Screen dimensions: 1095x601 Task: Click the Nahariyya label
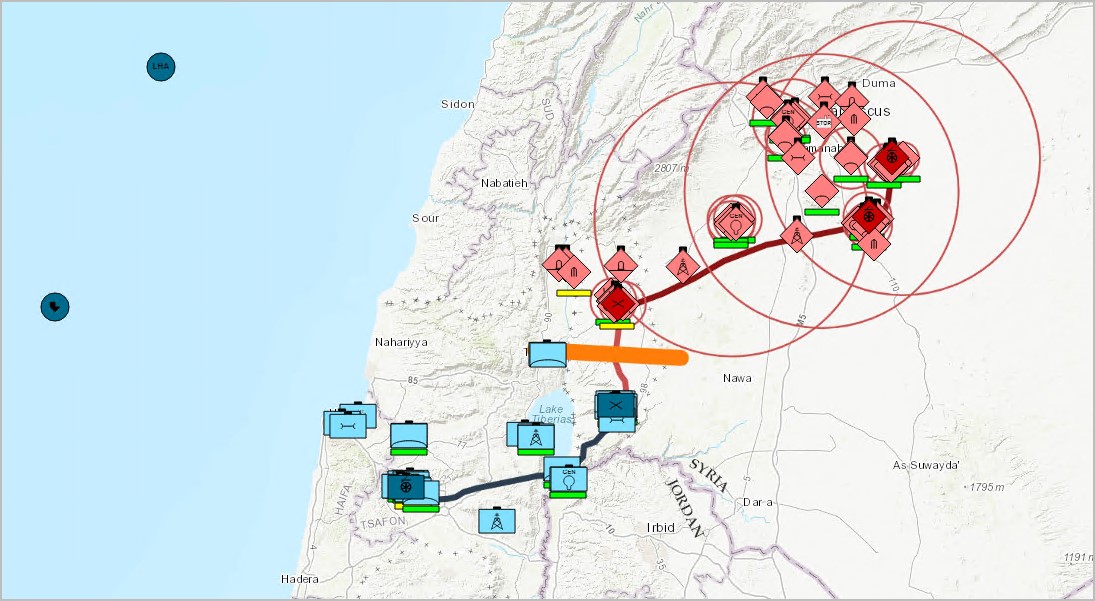[x=402, y=342]
